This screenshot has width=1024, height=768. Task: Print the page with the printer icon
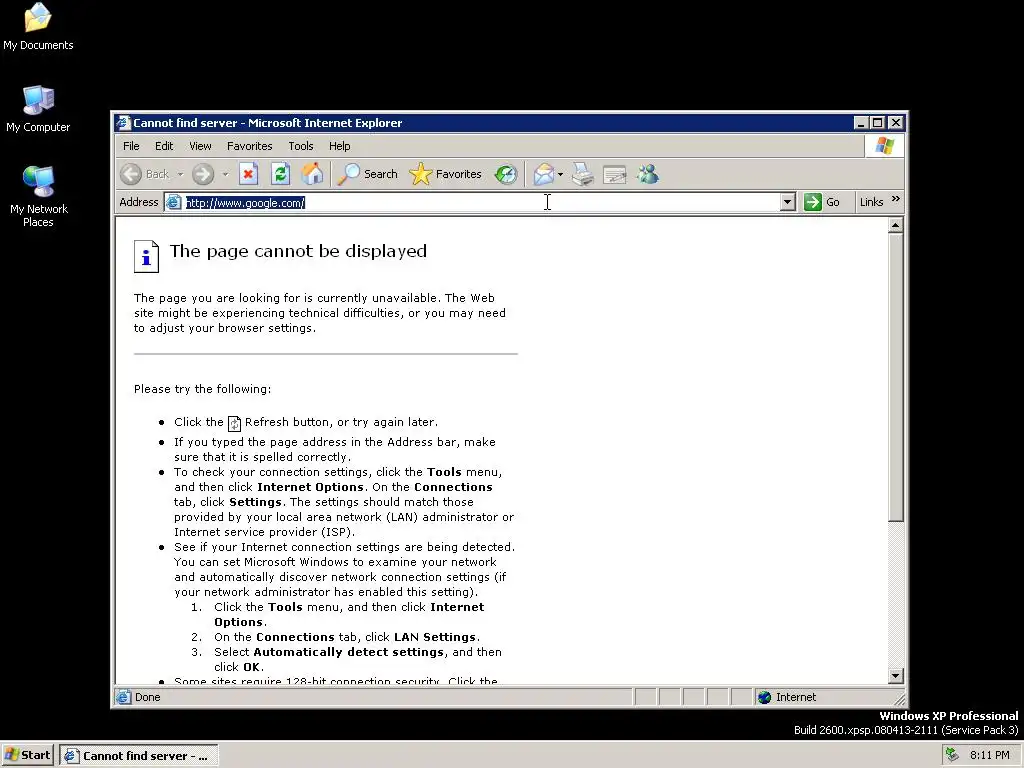[583, 174]
